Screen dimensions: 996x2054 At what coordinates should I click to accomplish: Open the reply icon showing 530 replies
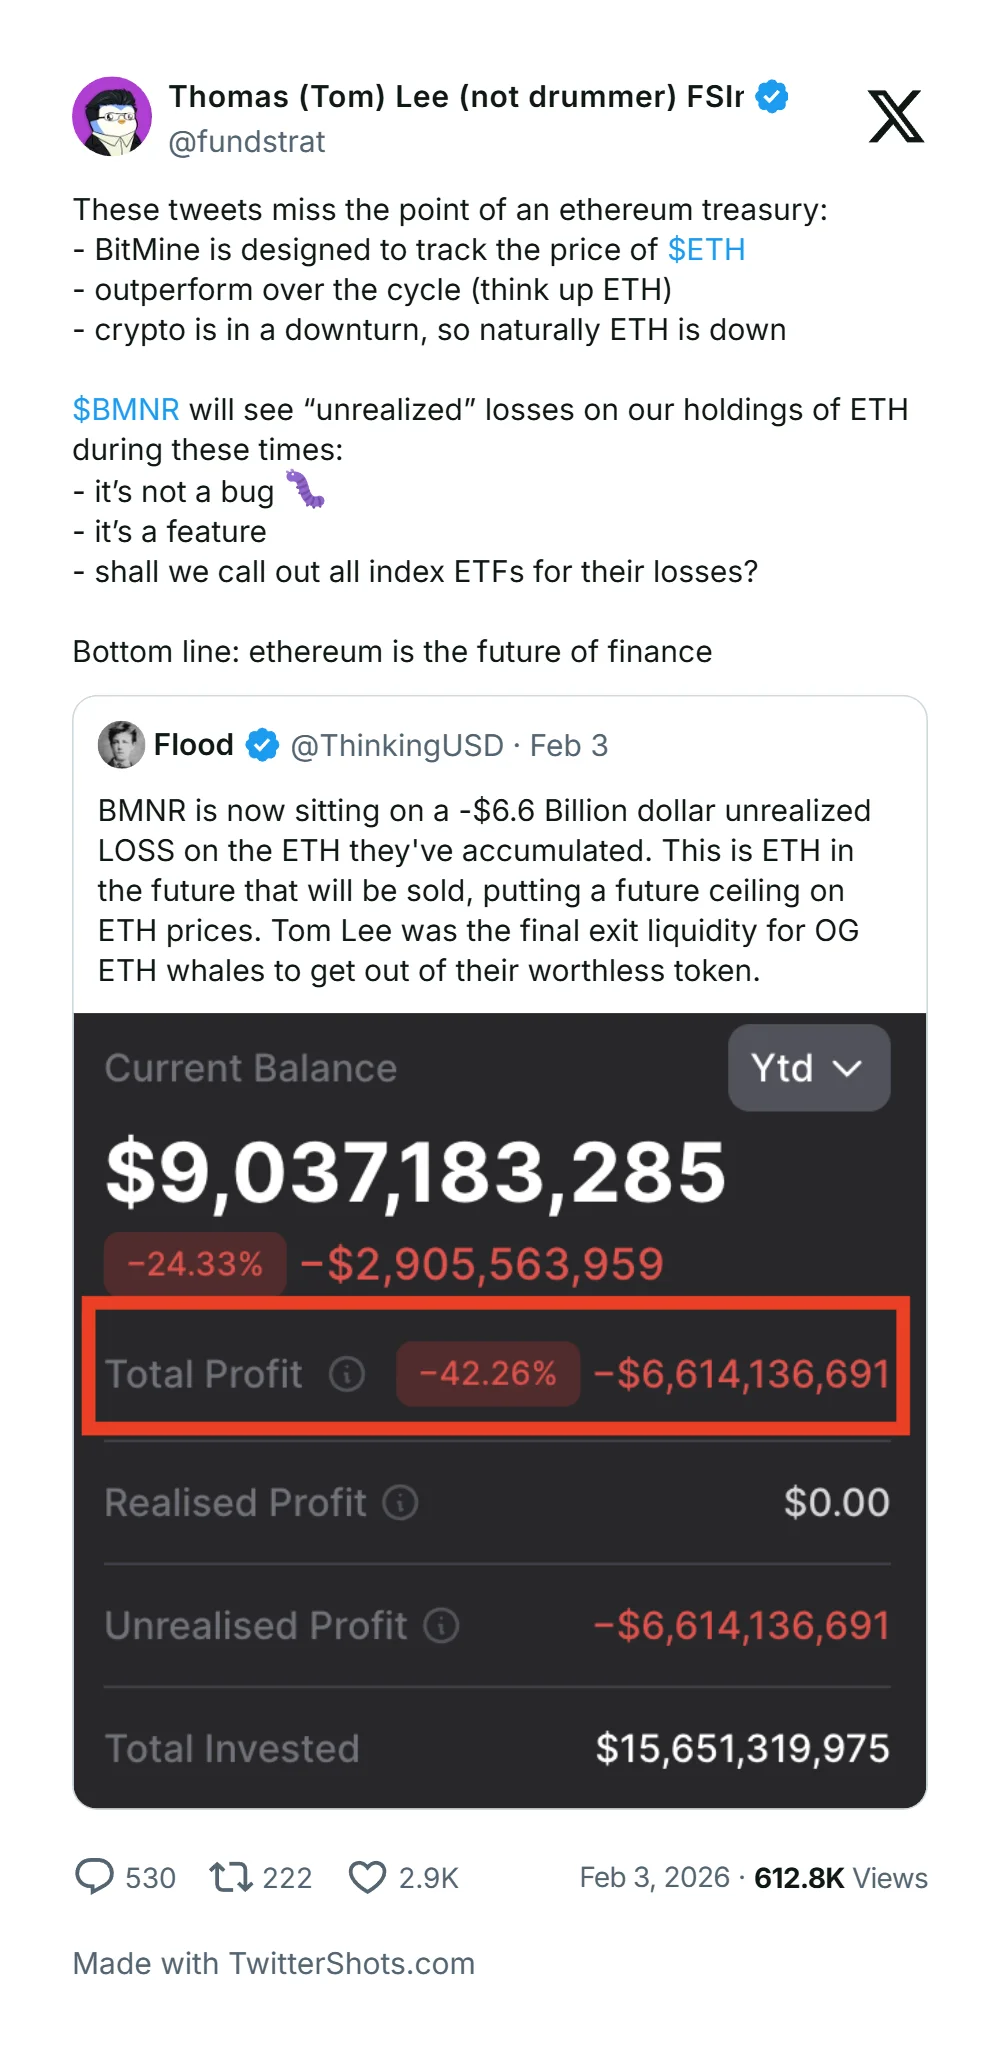coord(96,1877)
